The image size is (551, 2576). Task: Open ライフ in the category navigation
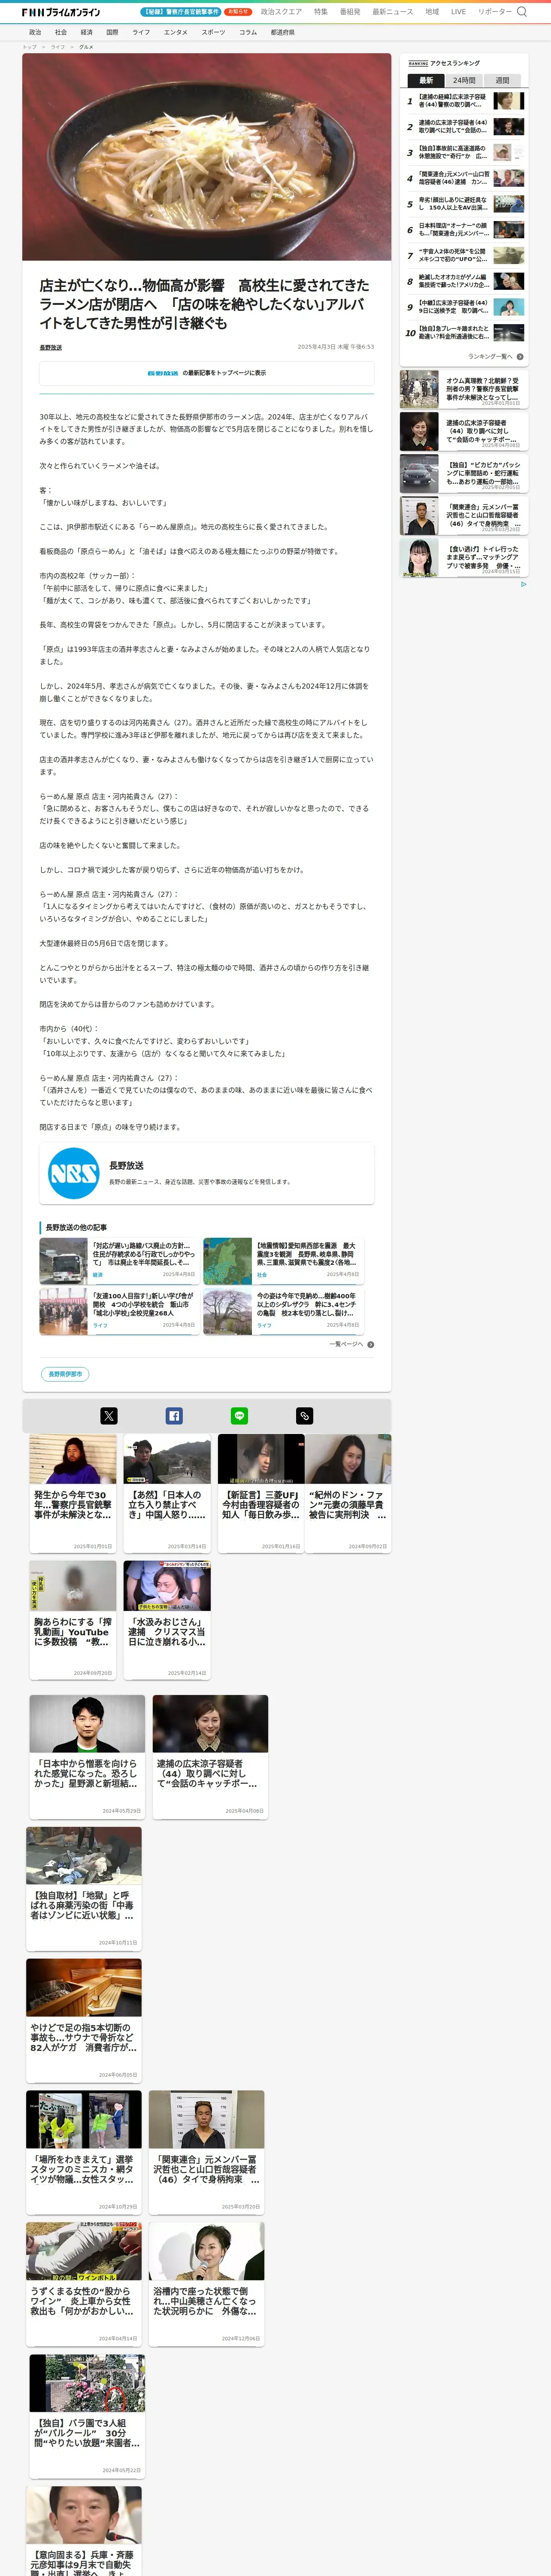pos(141,32)
